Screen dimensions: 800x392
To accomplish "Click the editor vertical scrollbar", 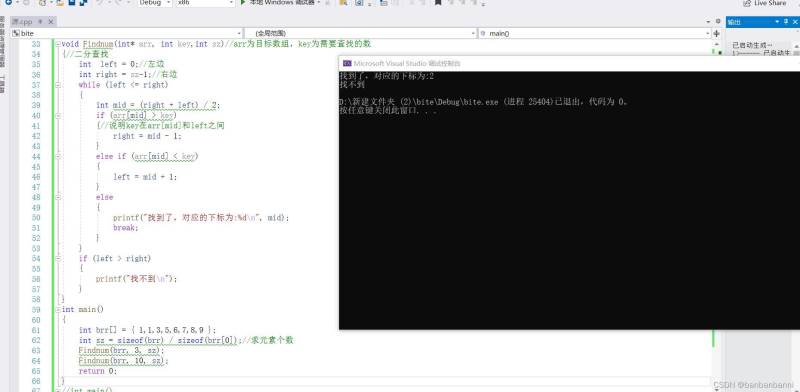I will tap(713, 204).
